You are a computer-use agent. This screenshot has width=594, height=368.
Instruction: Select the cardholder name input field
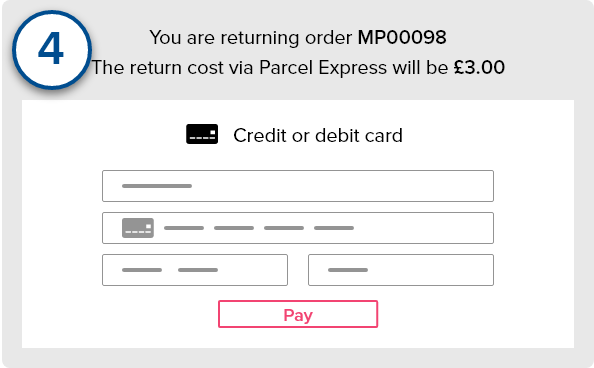[x=298, y=186]
